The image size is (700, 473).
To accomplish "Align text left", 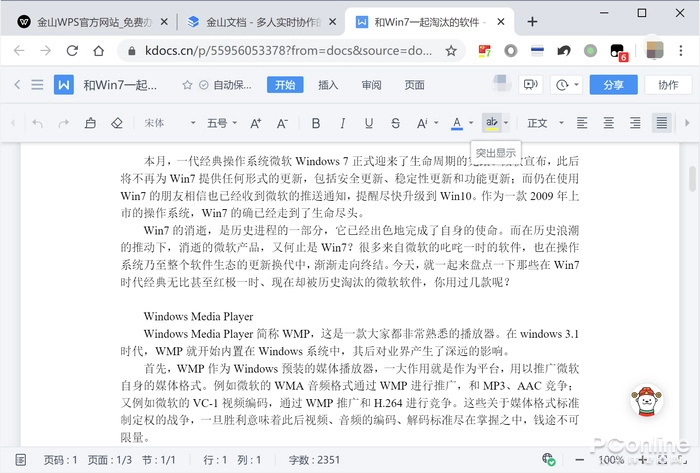I will coord(582,123).
